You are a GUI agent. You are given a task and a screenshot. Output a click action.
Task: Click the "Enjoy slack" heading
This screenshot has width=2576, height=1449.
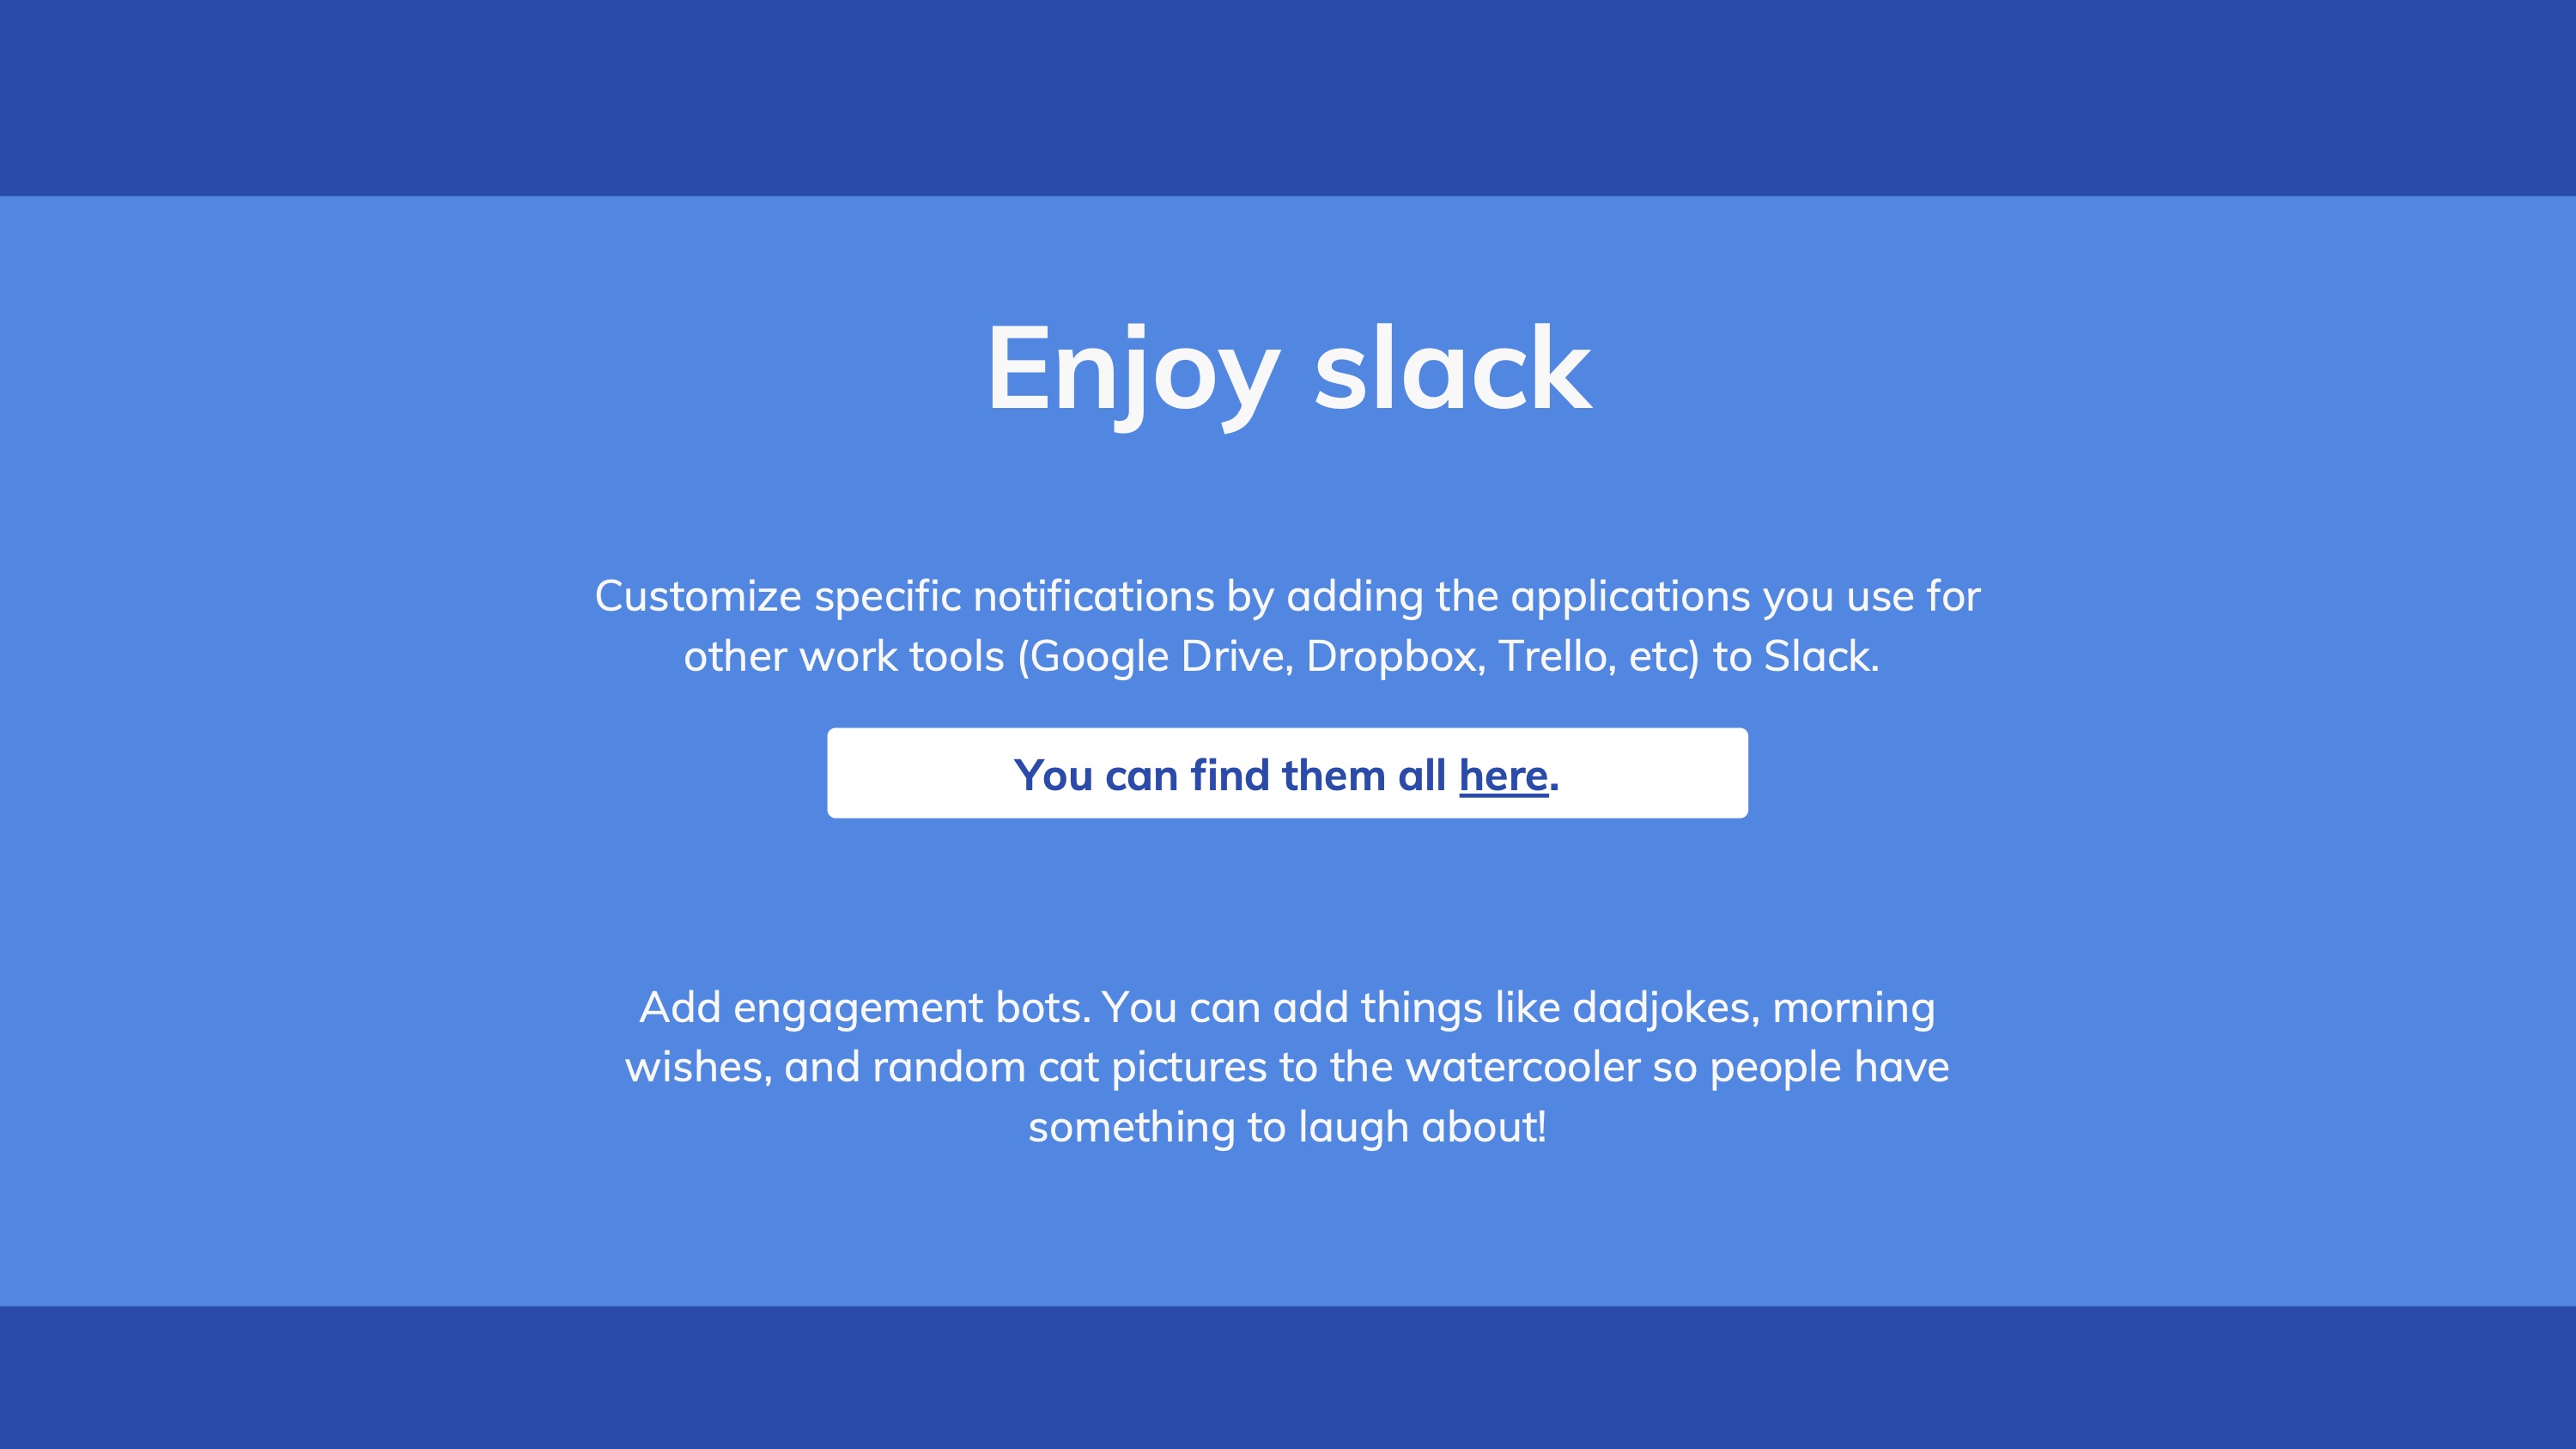tap(1288, 369)
